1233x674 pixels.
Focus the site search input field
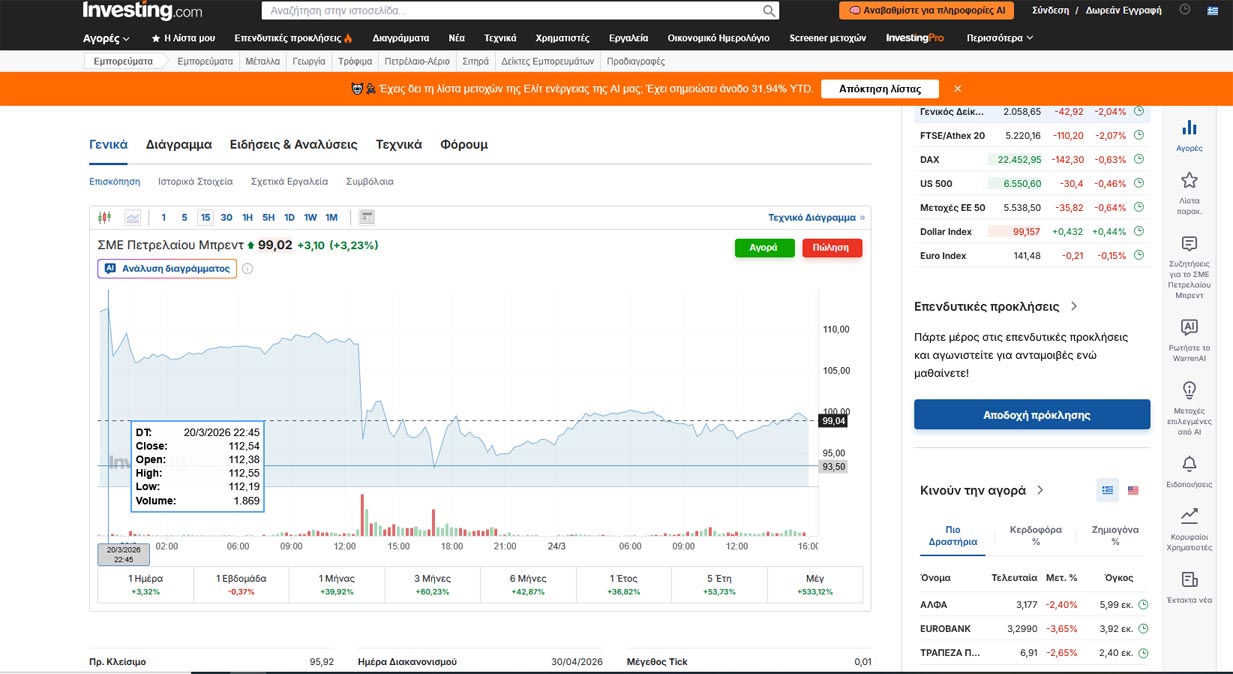(x=510, y=11)
